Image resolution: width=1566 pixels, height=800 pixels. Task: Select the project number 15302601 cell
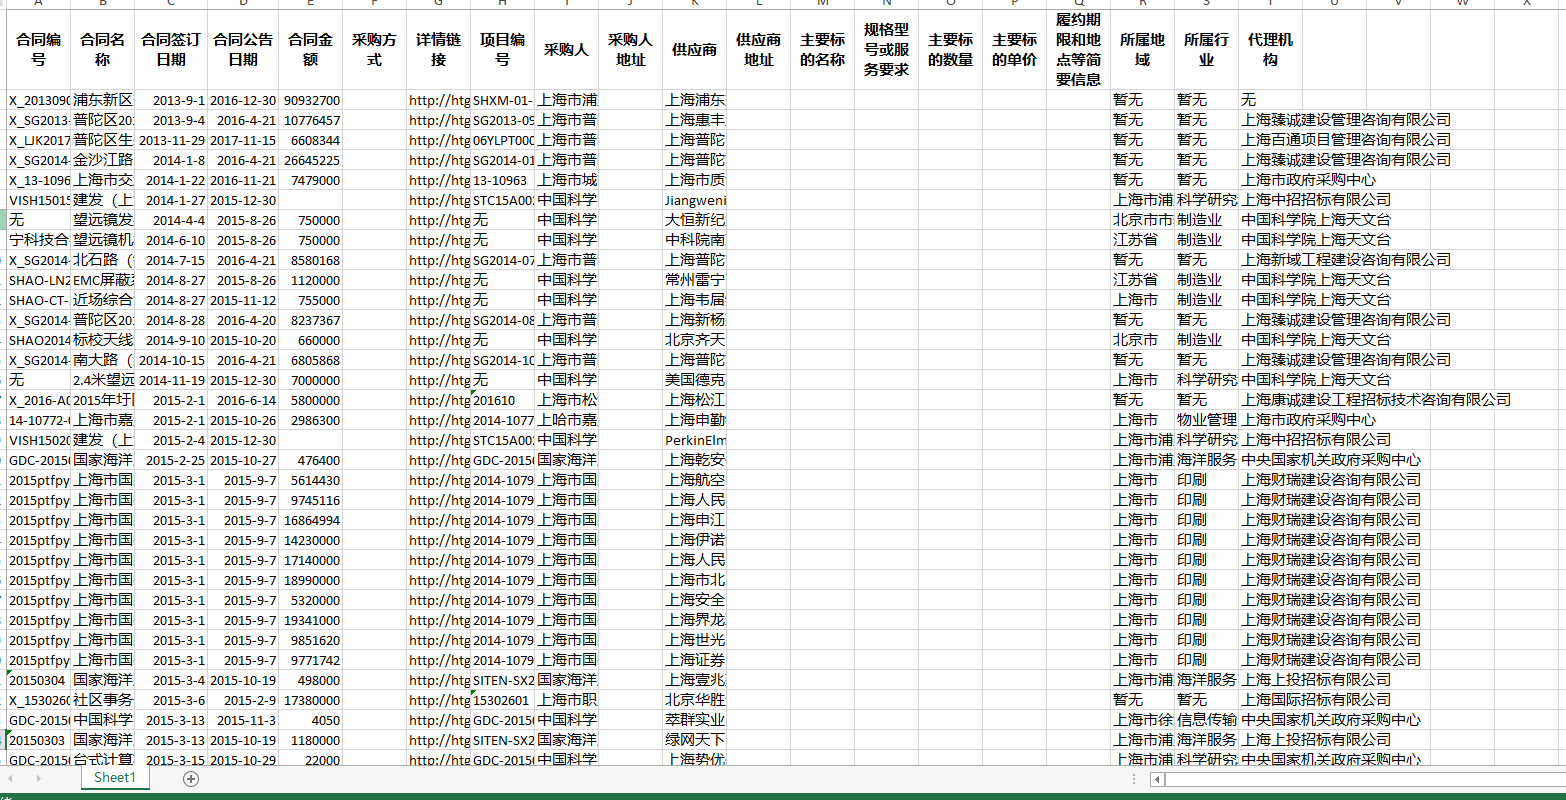click(x=503, y=700)
